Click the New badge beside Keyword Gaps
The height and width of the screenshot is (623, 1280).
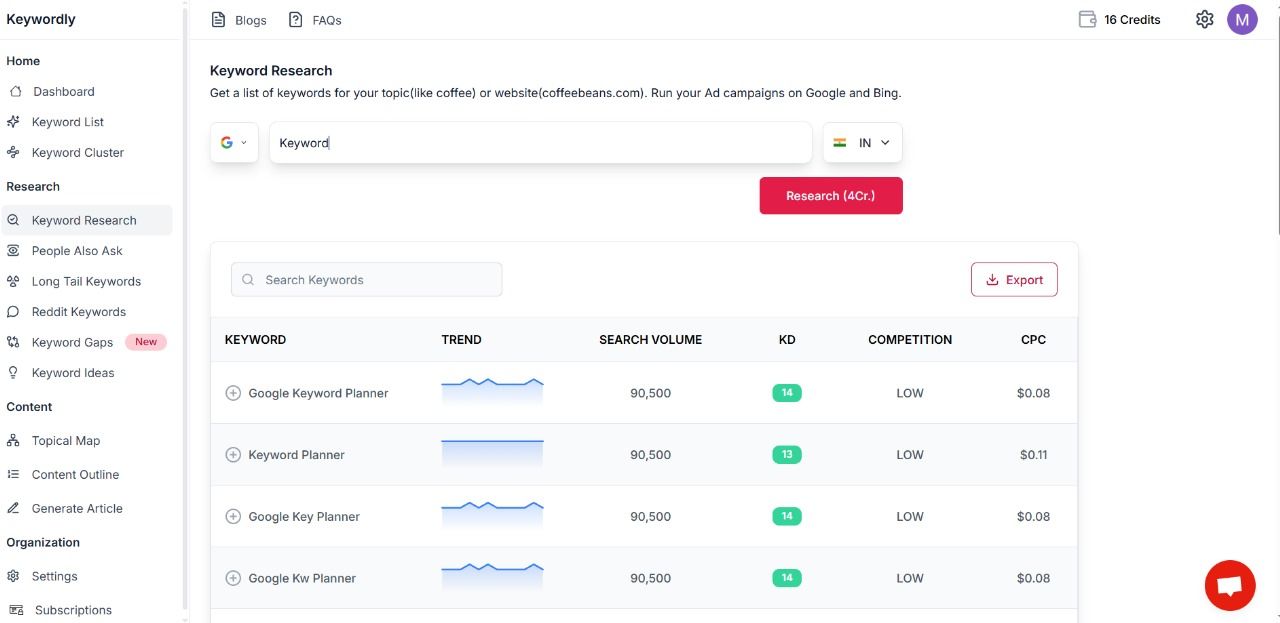click(146, 342)
